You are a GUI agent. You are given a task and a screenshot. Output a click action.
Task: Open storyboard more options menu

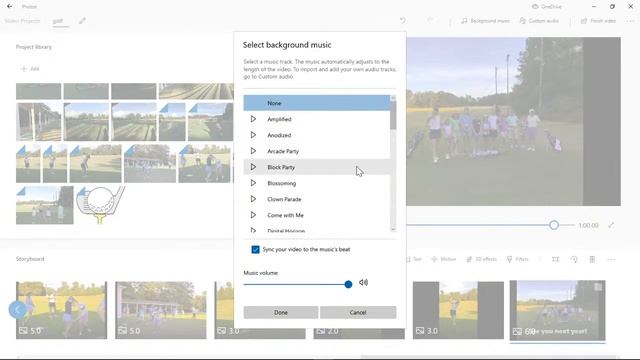click(611, 259)
